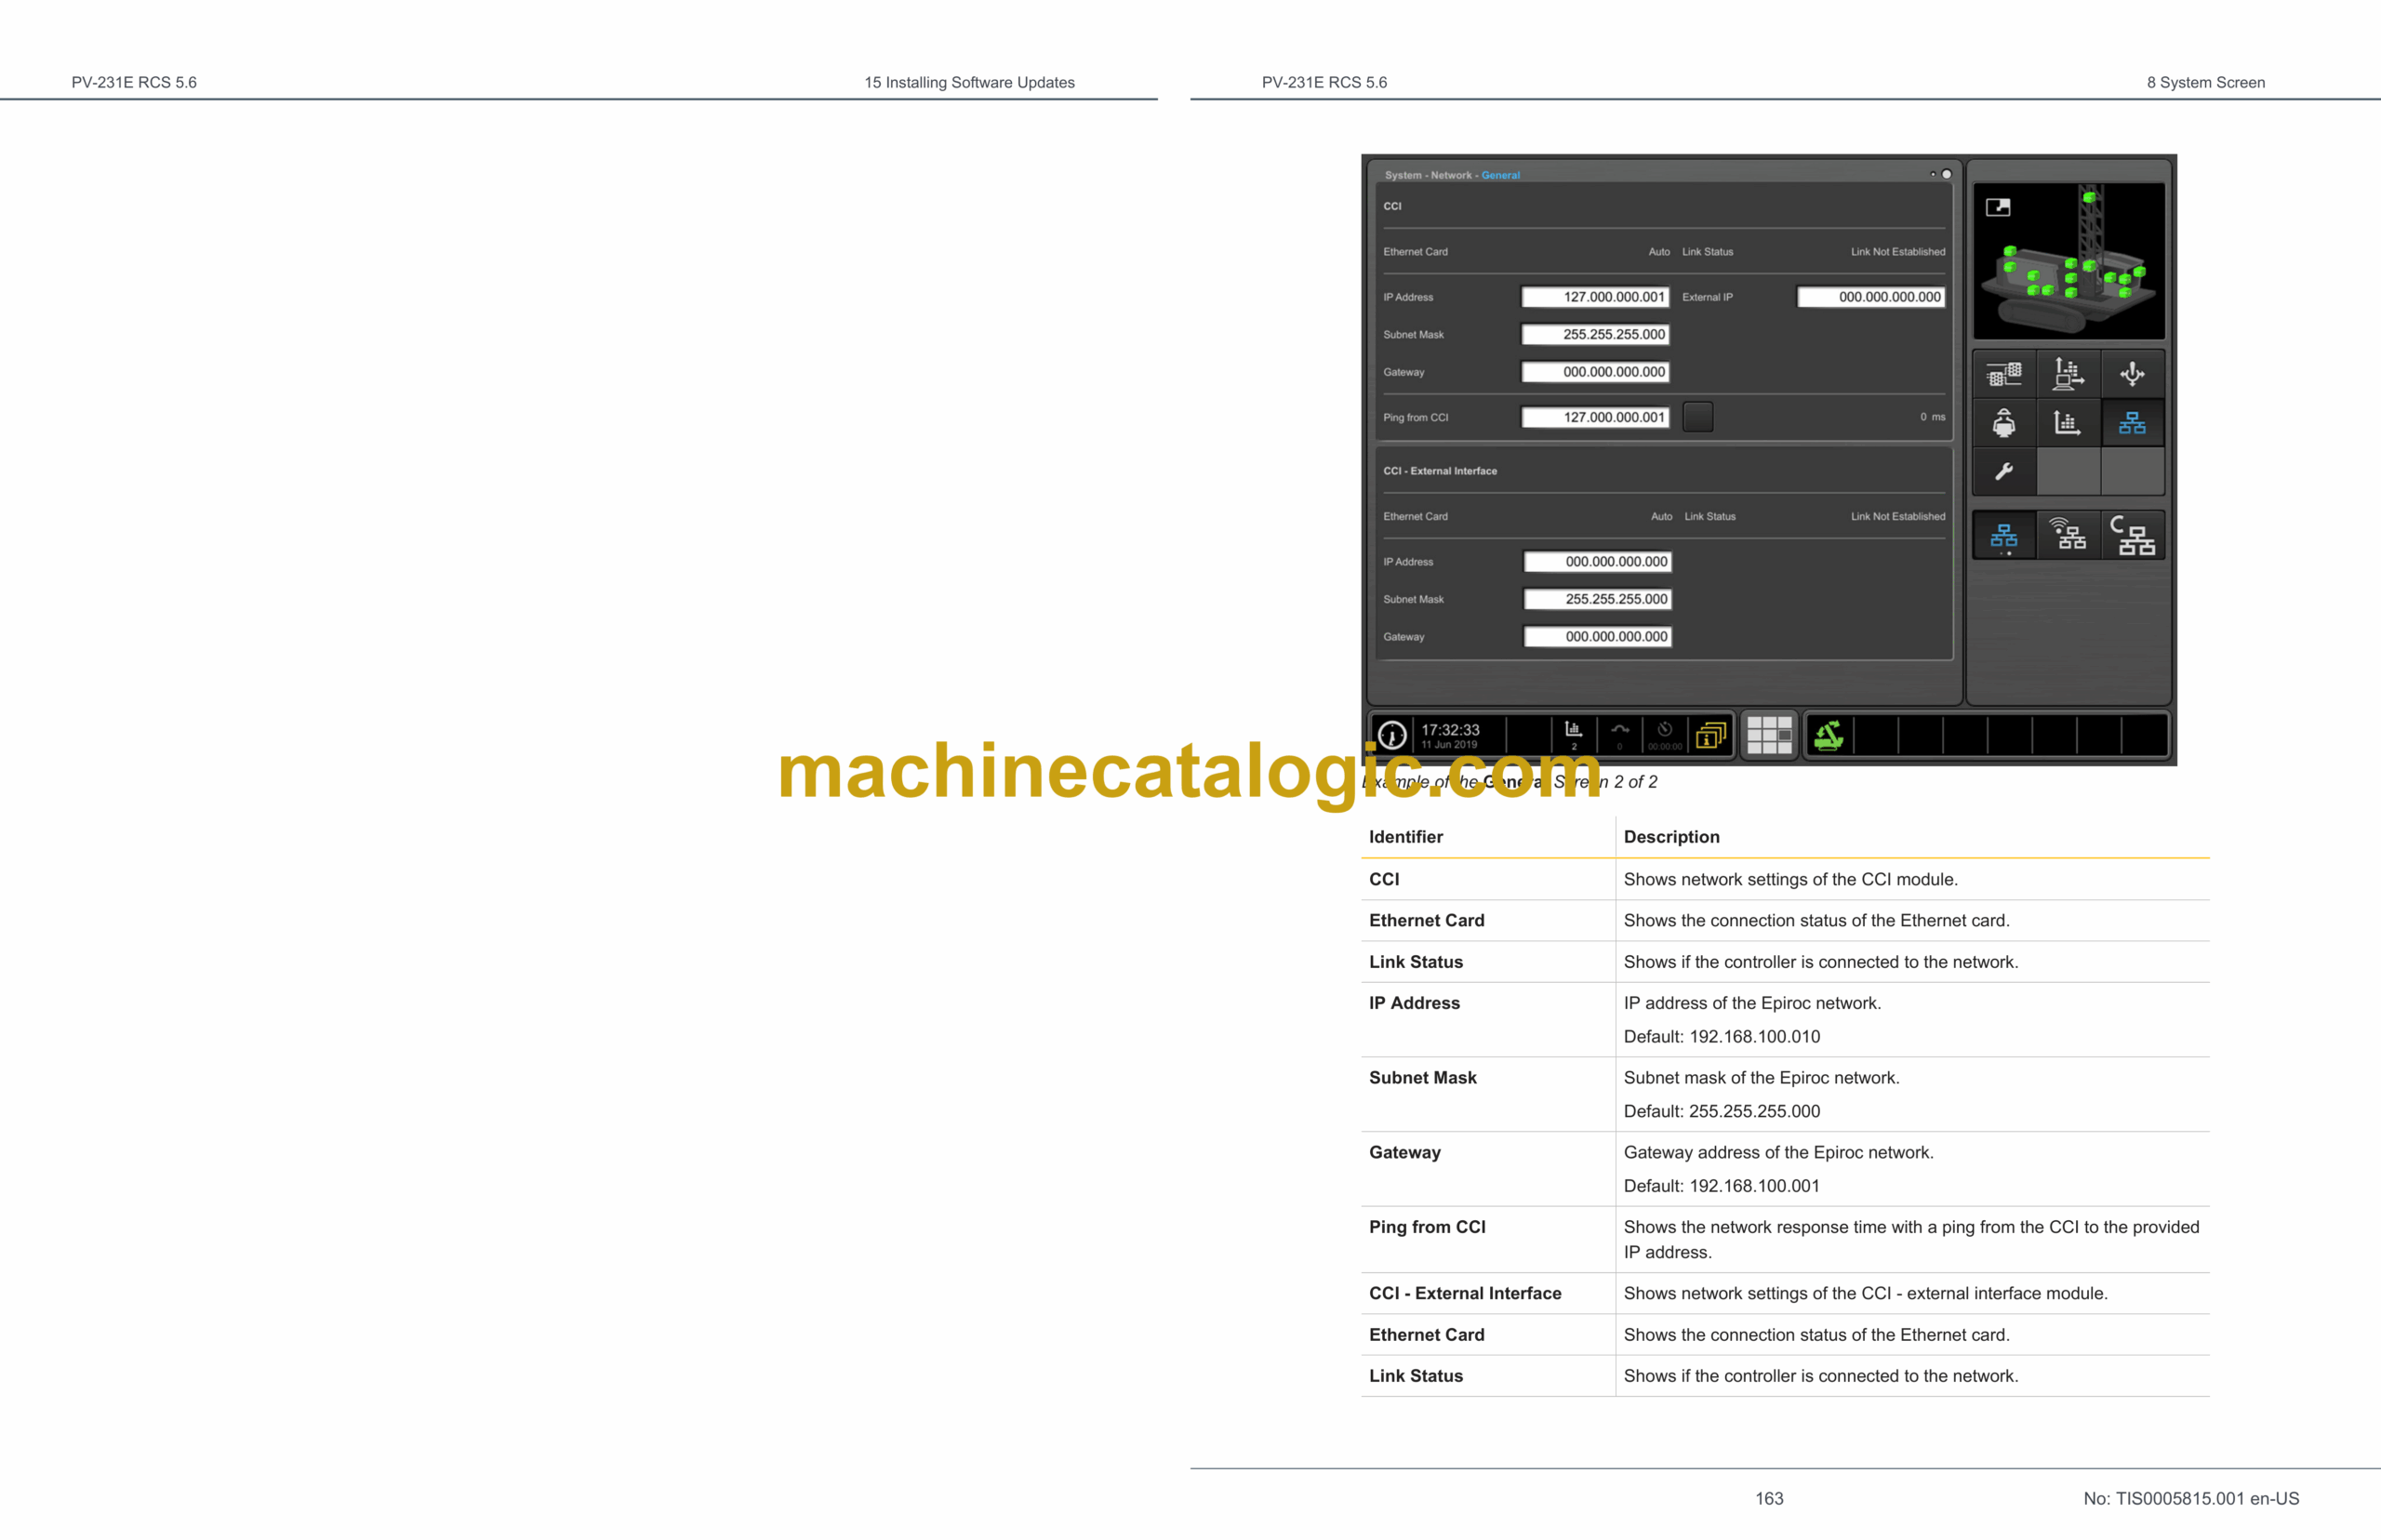Open the wireless network settings icon

point(2067,535)
